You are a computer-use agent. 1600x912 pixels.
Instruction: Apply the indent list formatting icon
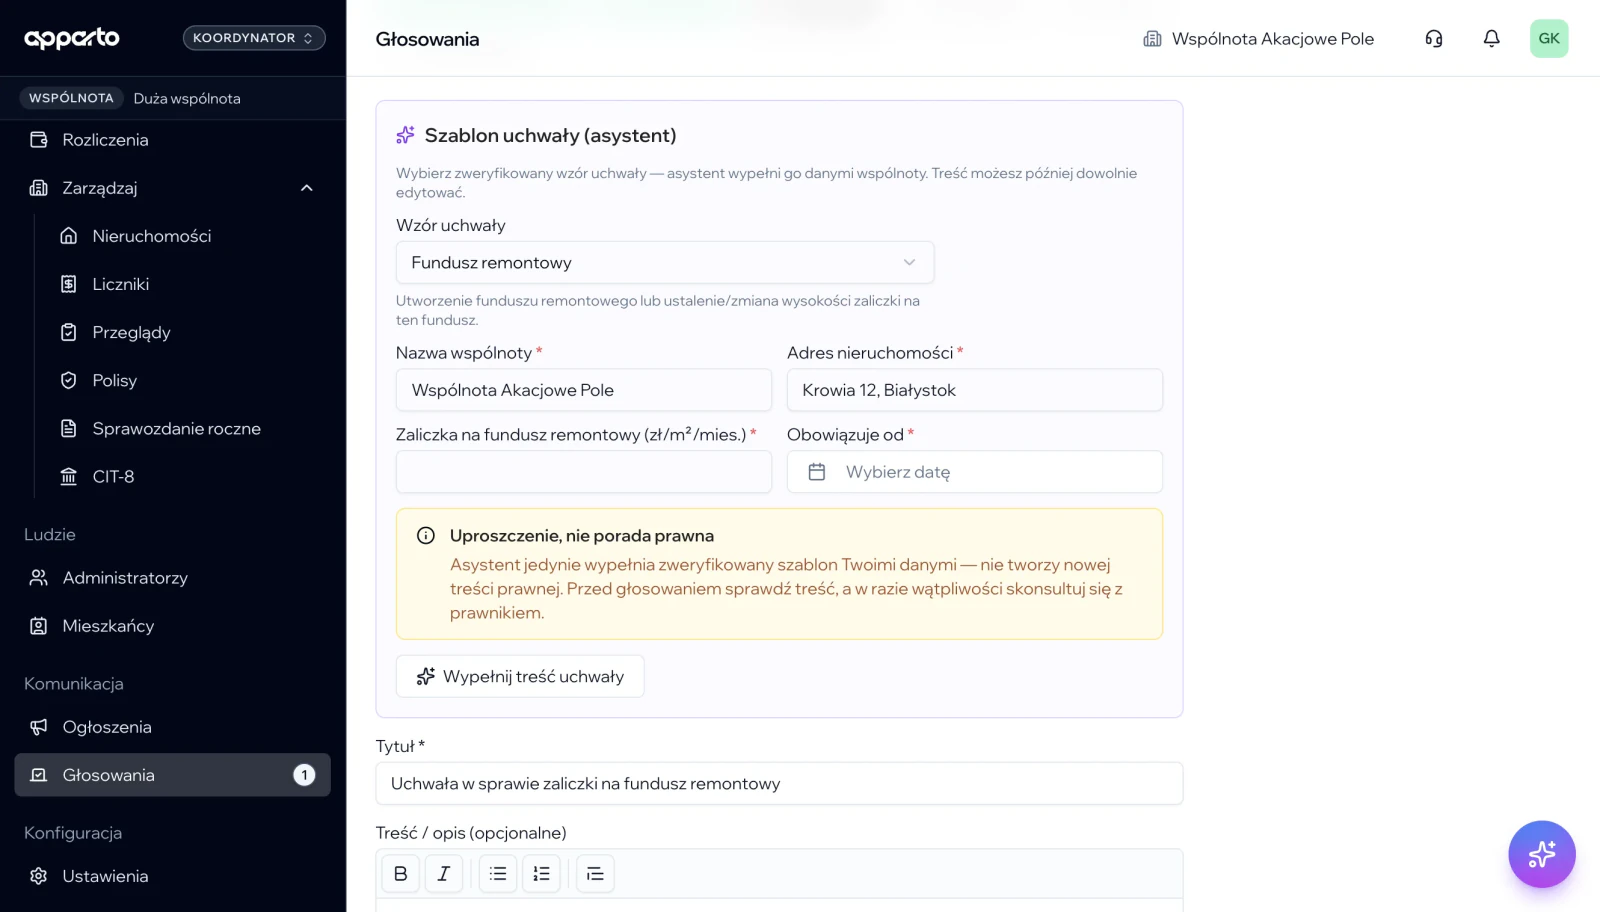(x=595, y=874)
